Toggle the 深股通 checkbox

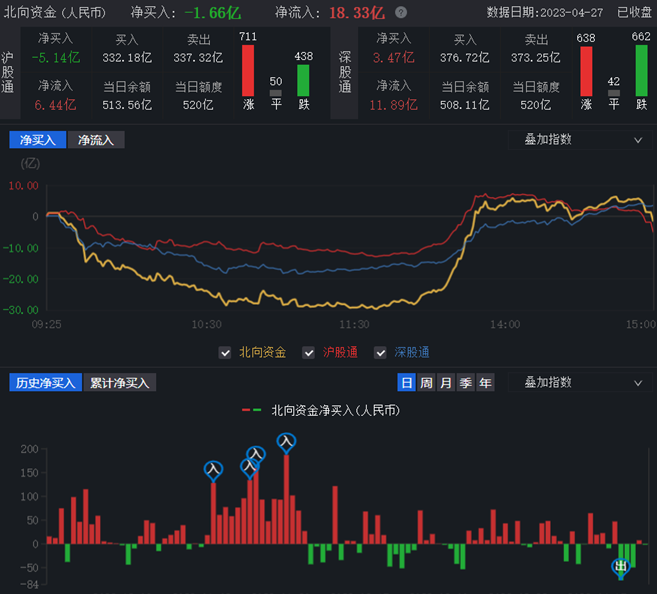click(x=380, y=352)
